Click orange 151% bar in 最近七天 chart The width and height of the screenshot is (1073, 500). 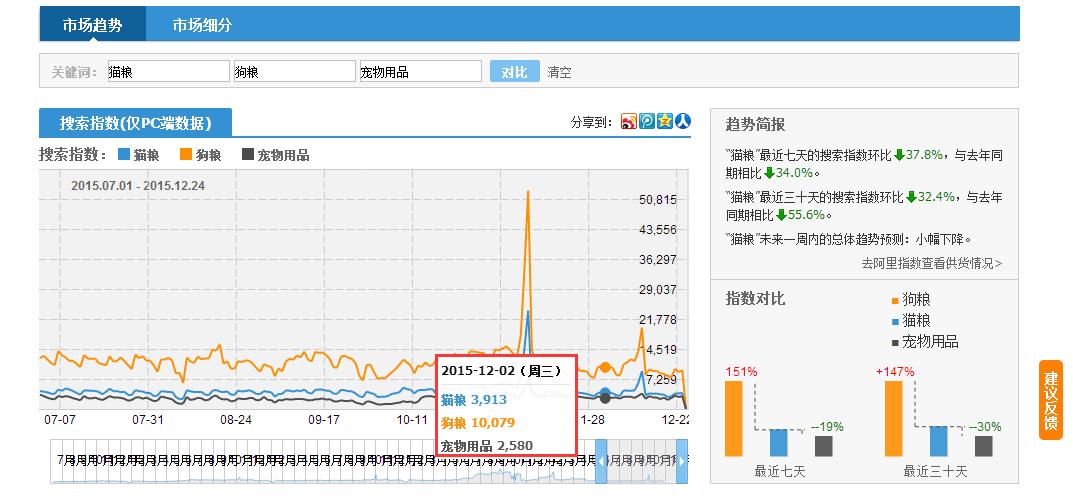(x=734, y=419)
